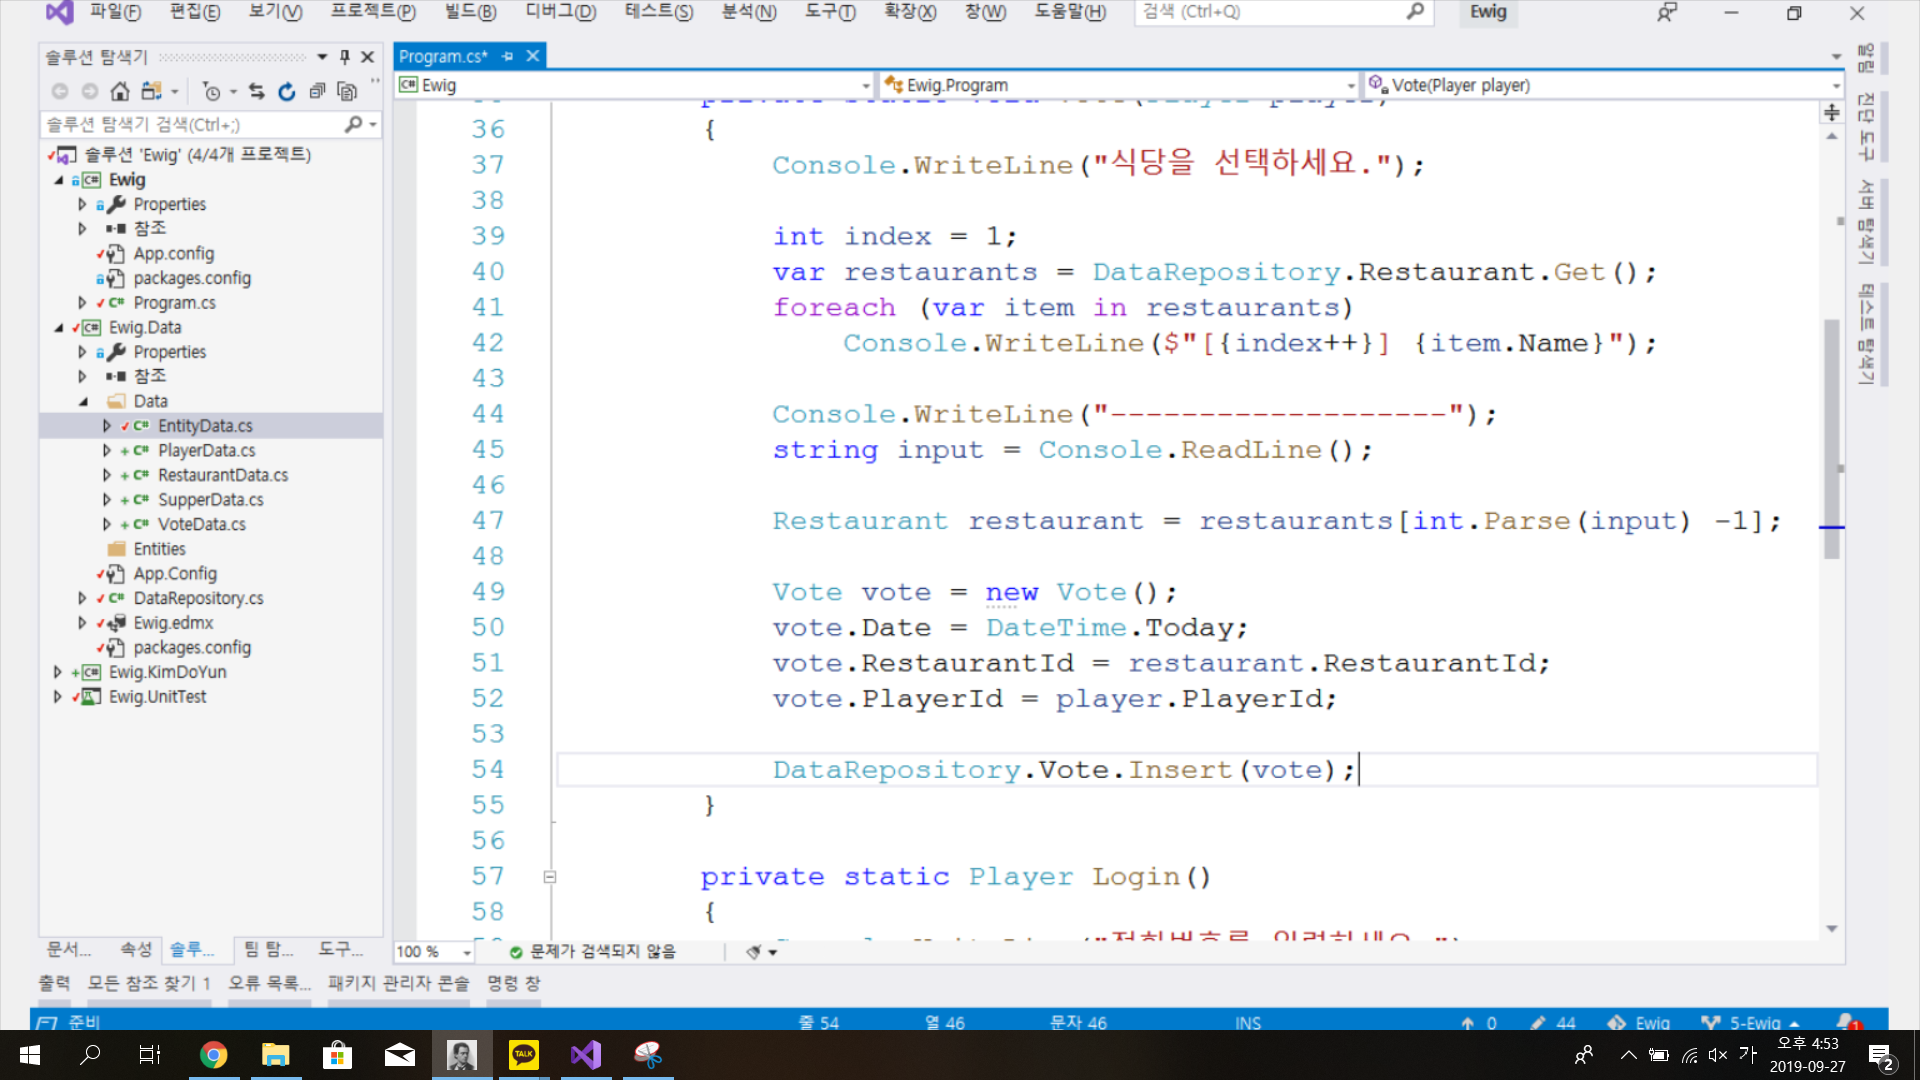
Task: Collapse the Data folder in Ewig.Data
Action: pyautogui.click(x=83, y=402)
